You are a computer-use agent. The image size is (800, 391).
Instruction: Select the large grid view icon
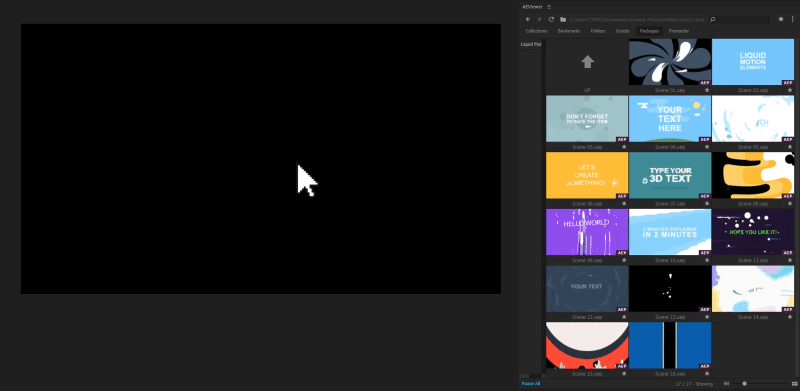click(795, 383)
